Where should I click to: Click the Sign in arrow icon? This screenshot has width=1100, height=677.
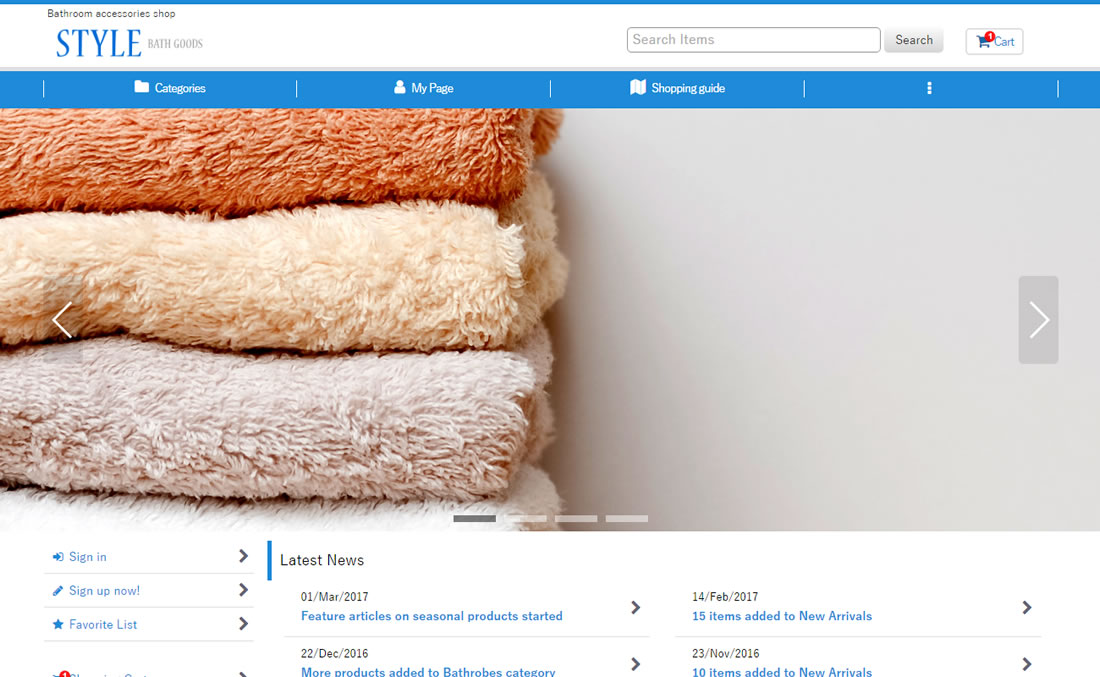click(58, 557)
